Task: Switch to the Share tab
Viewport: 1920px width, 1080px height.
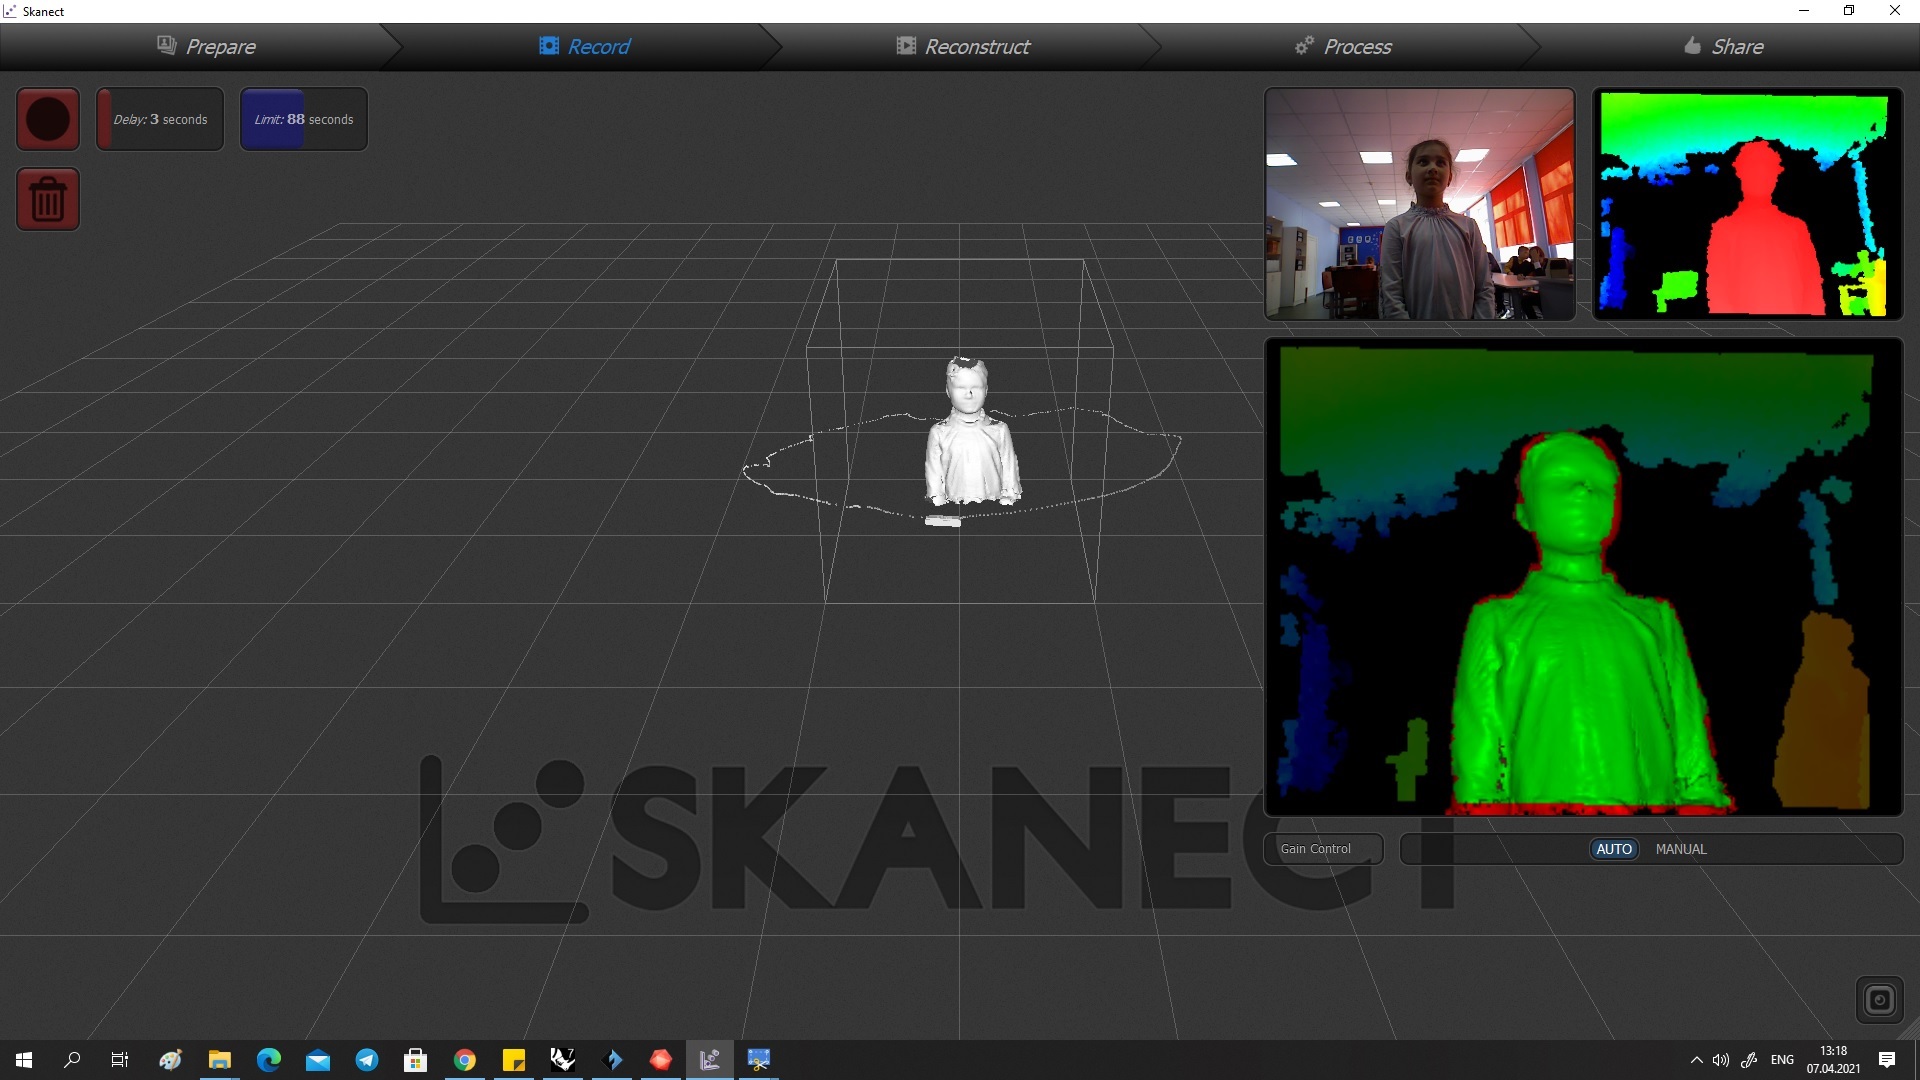Action: 1724,46
